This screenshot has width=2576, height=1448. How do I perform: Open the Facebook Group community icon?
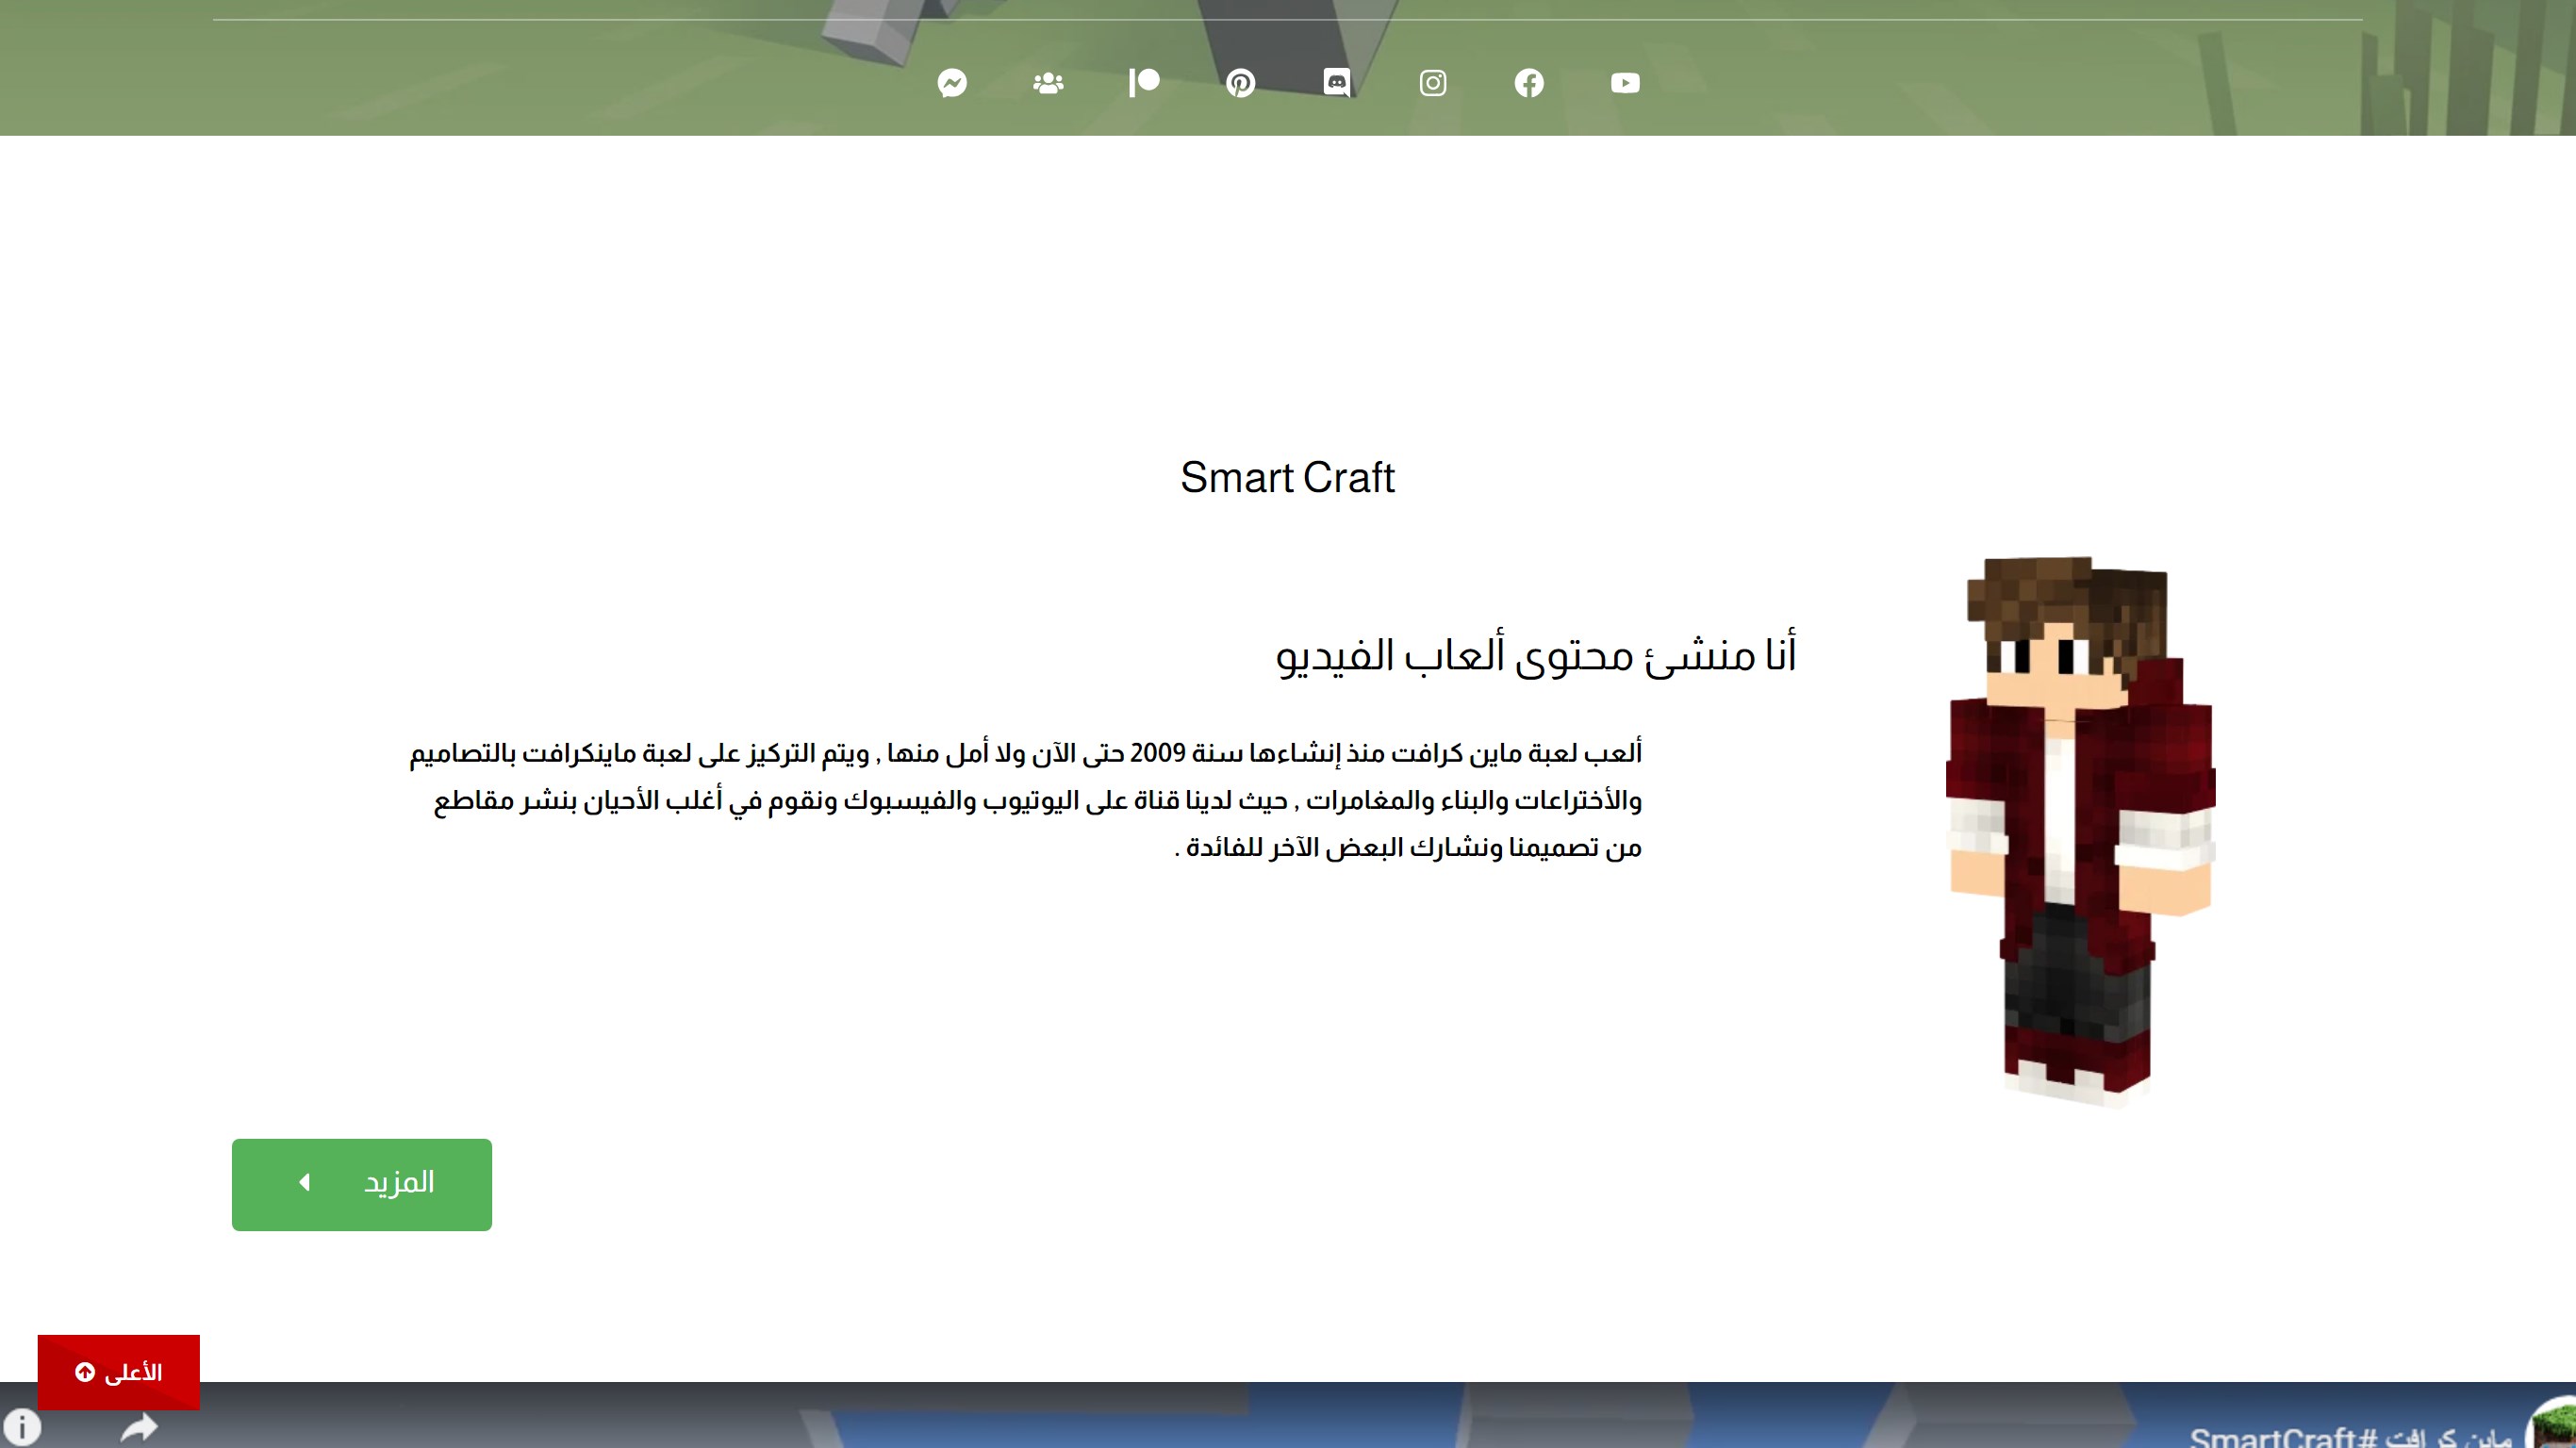point(1049,84)
